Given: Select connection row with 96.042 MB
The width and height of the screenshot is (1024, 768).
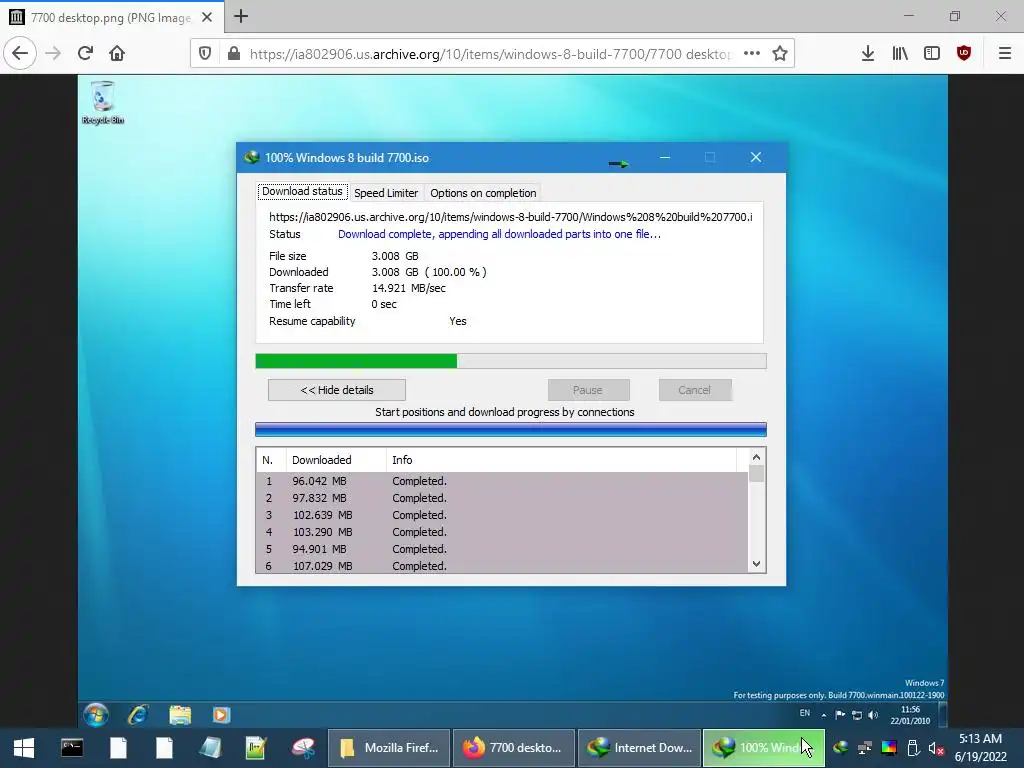Looking at the screenshot, I should click(x=502, y=481).
